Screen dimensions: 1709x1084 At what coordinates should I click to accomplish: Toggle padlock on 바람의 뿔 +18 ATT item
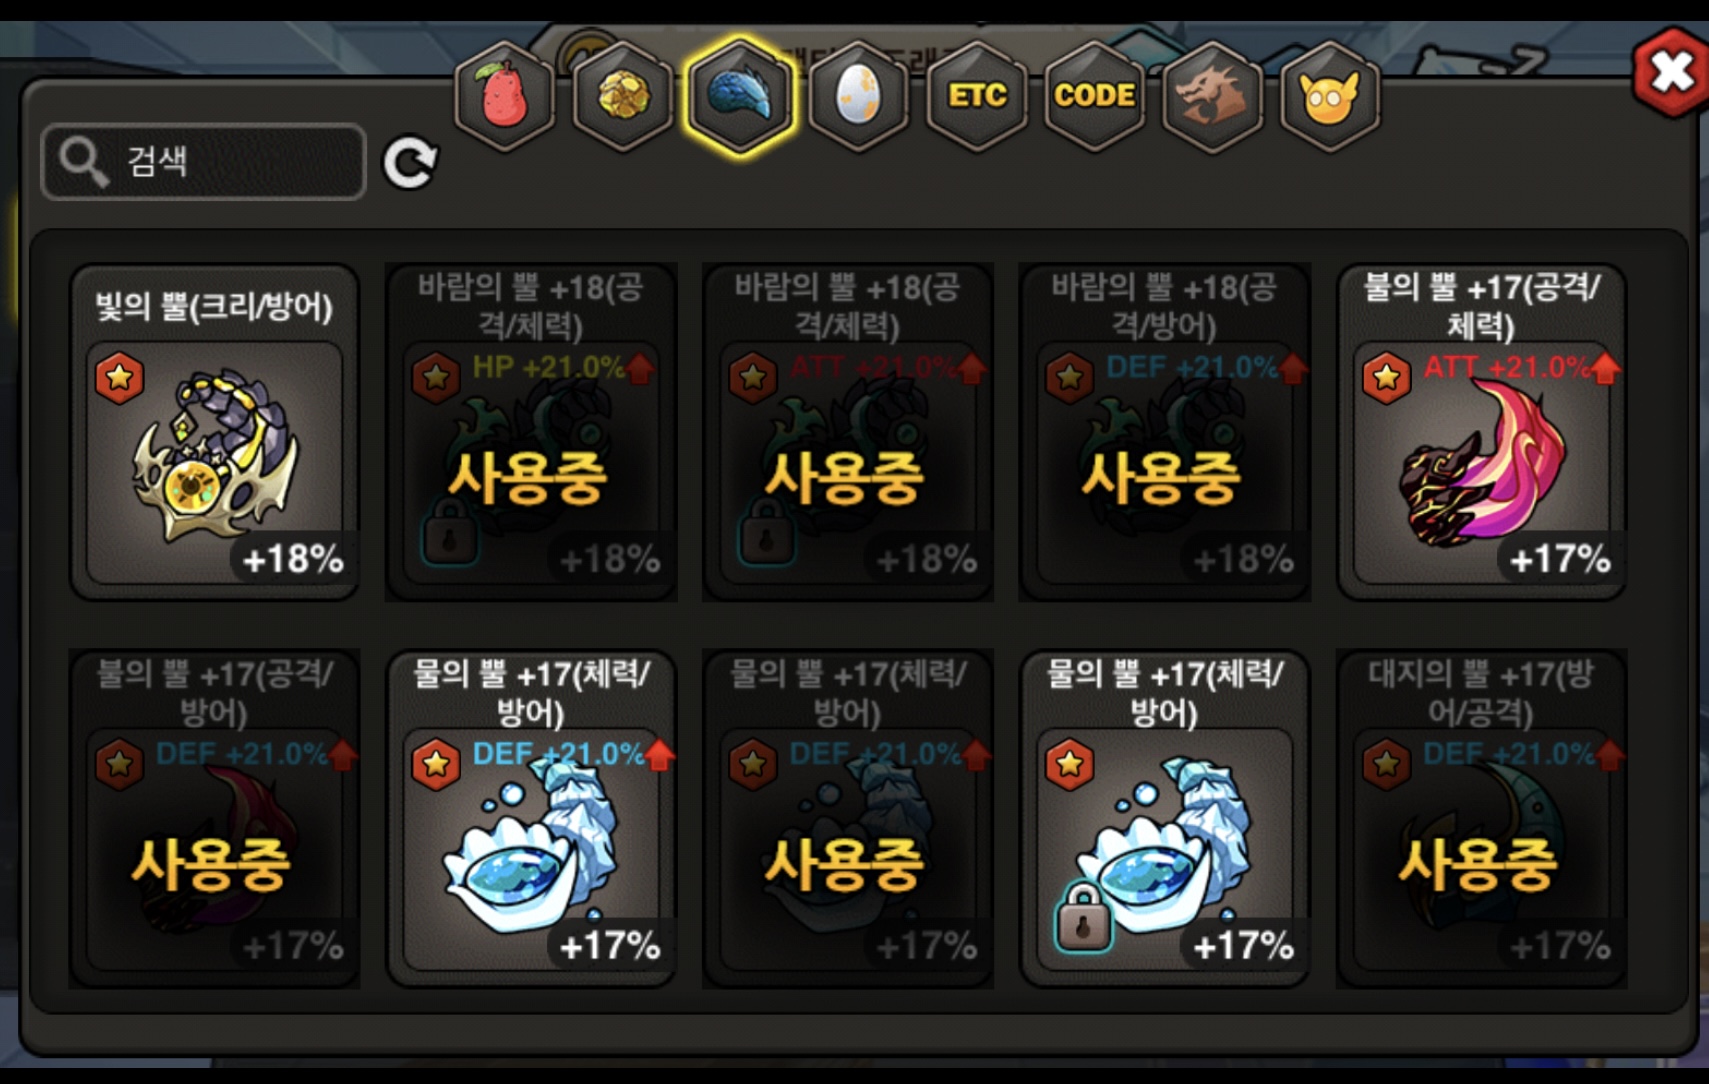point(766,532)
